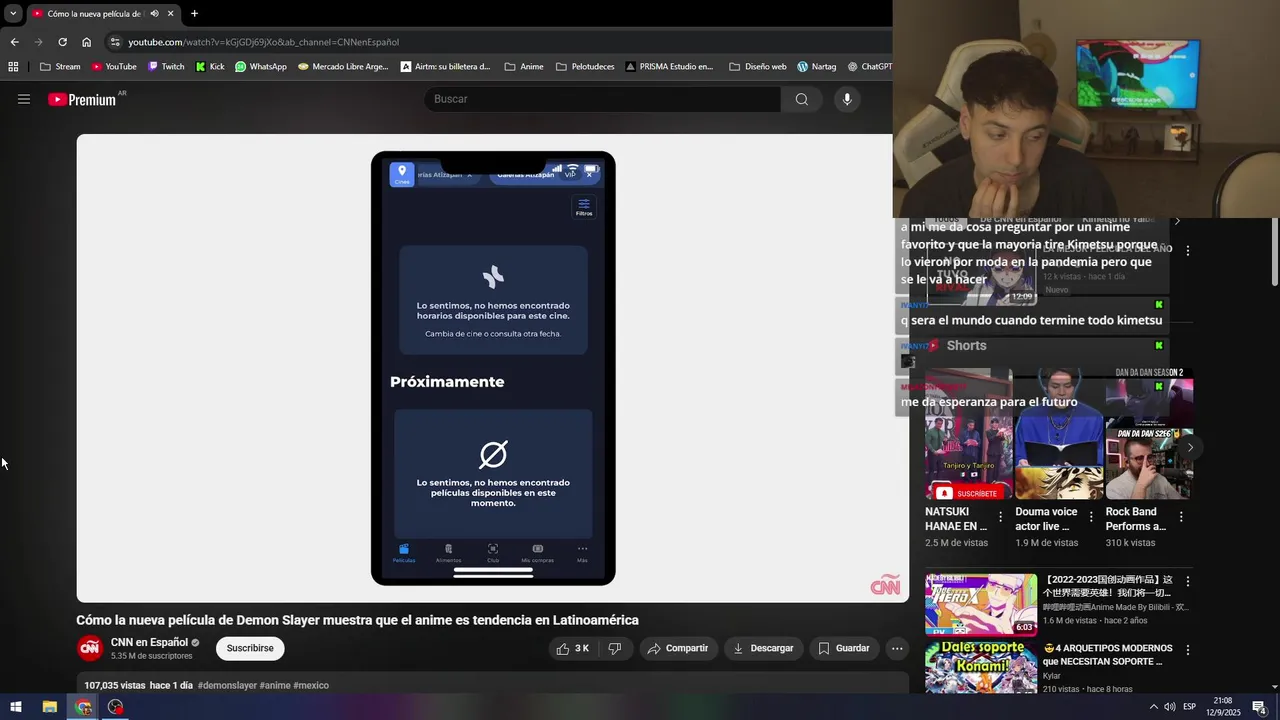Open File Explorer from taskbar
Viewport: 1280px width, 720px height.
49,707
